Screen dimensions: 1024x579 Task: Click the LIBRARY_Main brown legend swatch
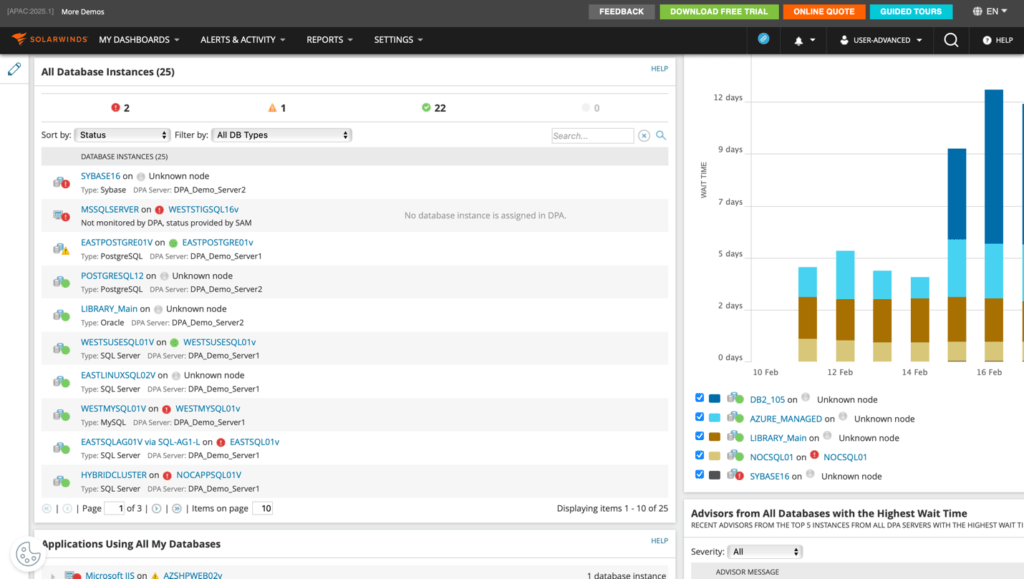coord(714,436)
